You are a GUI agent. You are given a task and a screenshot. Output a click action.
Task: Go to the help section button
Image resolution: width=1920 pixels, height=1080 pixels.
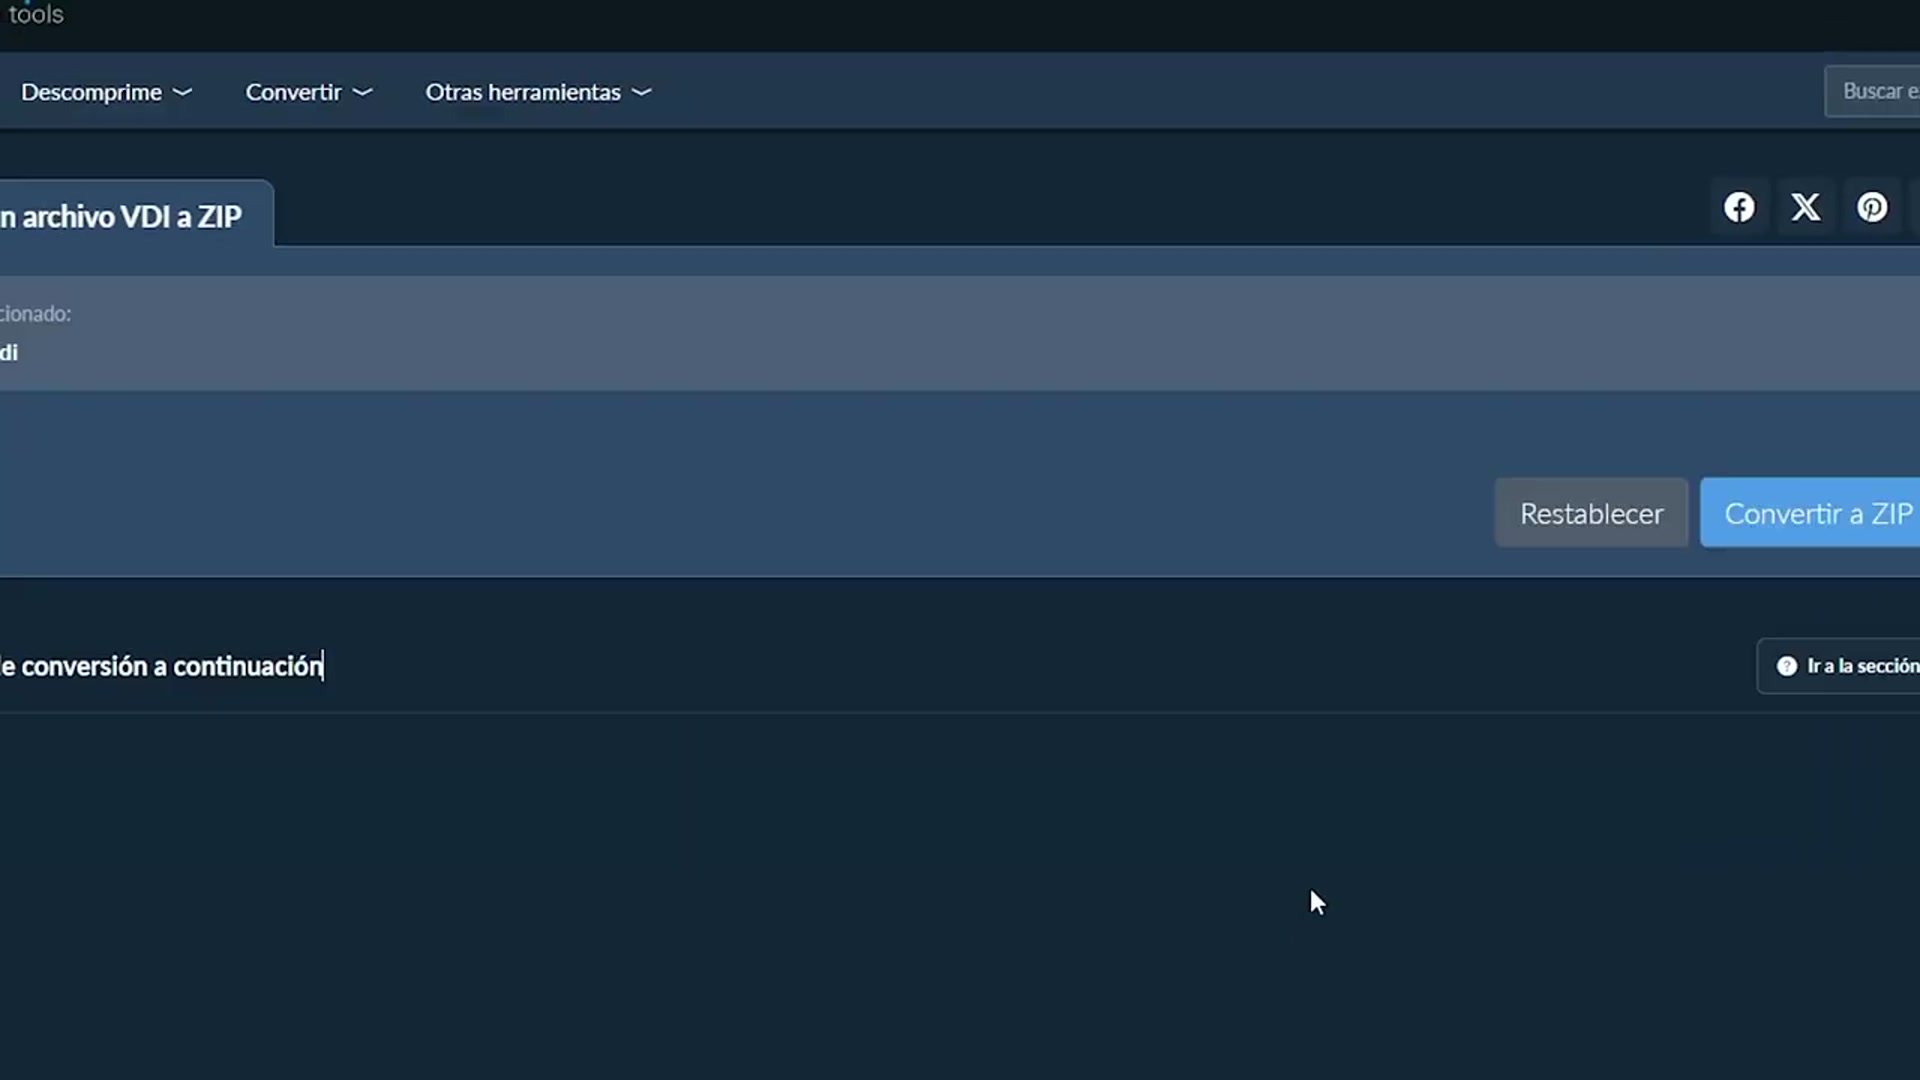click(1838, 666)
